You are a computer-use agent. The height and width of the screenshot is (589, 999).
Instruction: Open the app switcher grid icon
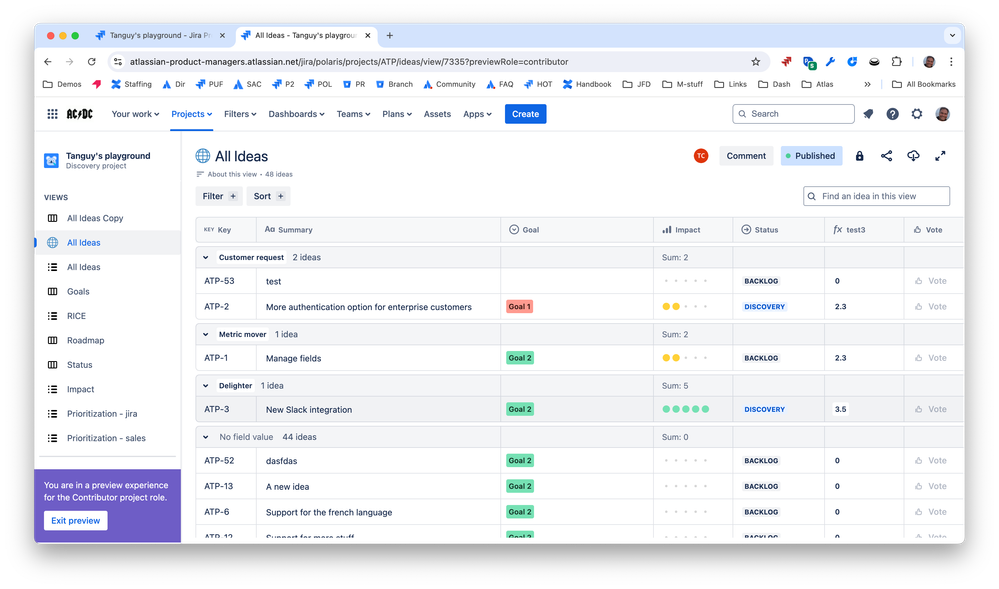click(52, 114)
